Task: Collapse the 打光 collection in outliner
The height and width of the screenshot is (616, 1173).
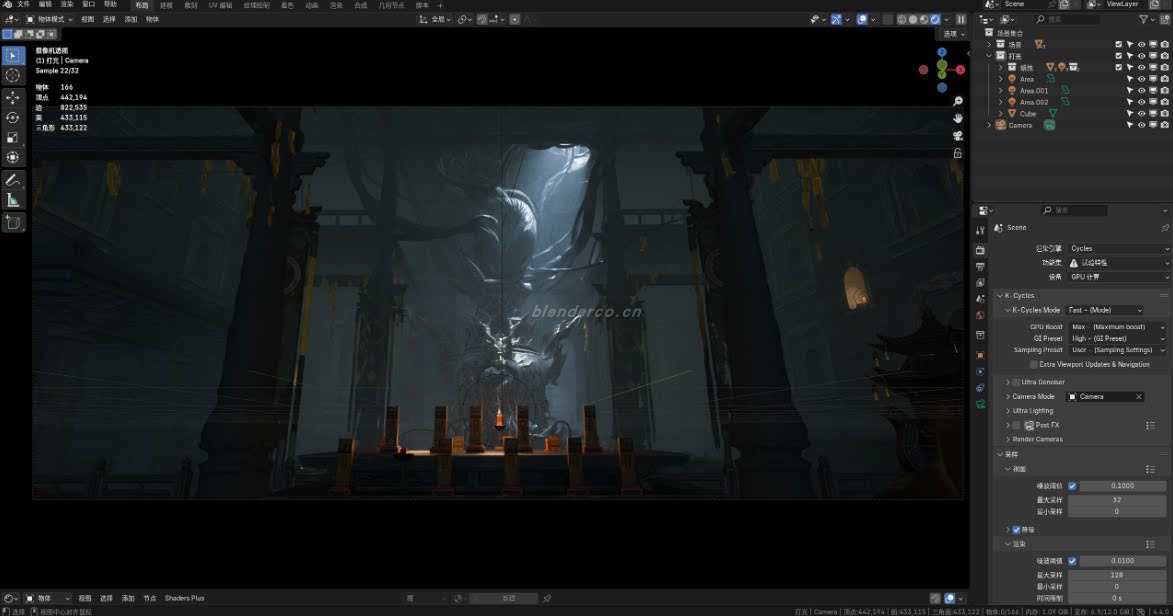Action: pyautogui.click(x=990, y=56)
